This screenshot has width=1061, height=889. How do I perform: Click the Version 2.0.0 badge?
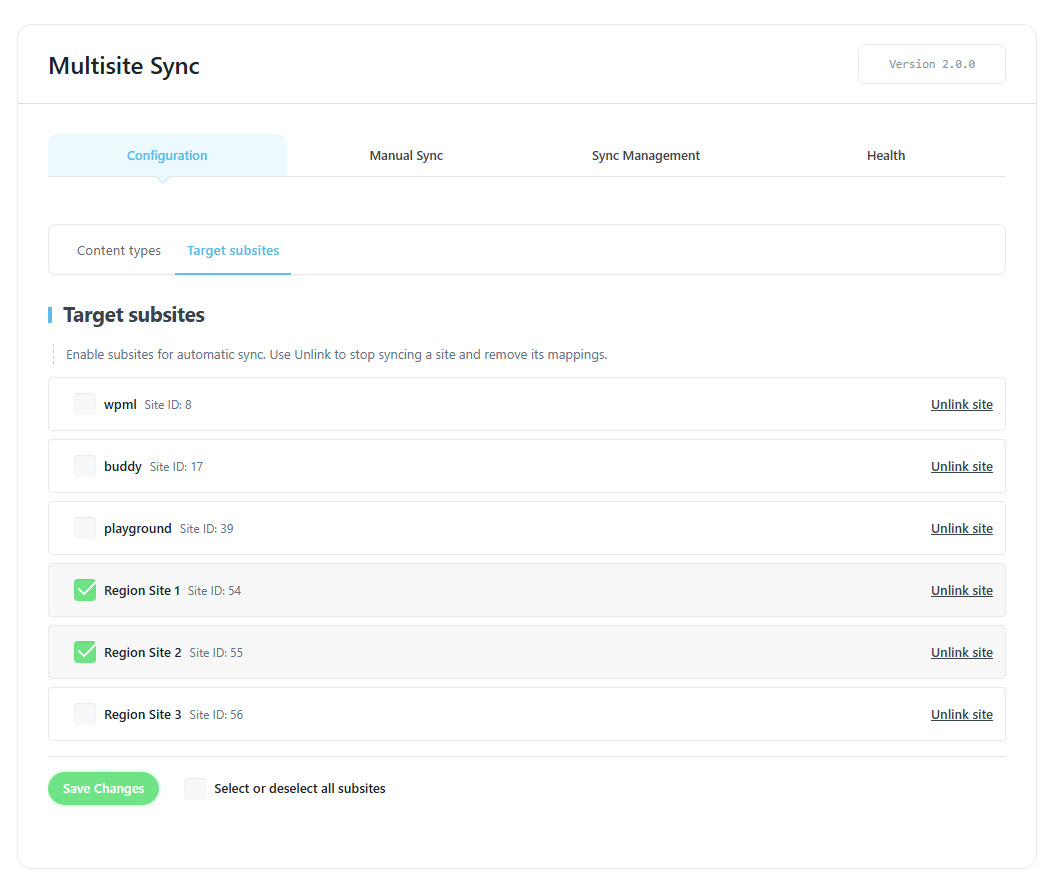coord(932,64)
